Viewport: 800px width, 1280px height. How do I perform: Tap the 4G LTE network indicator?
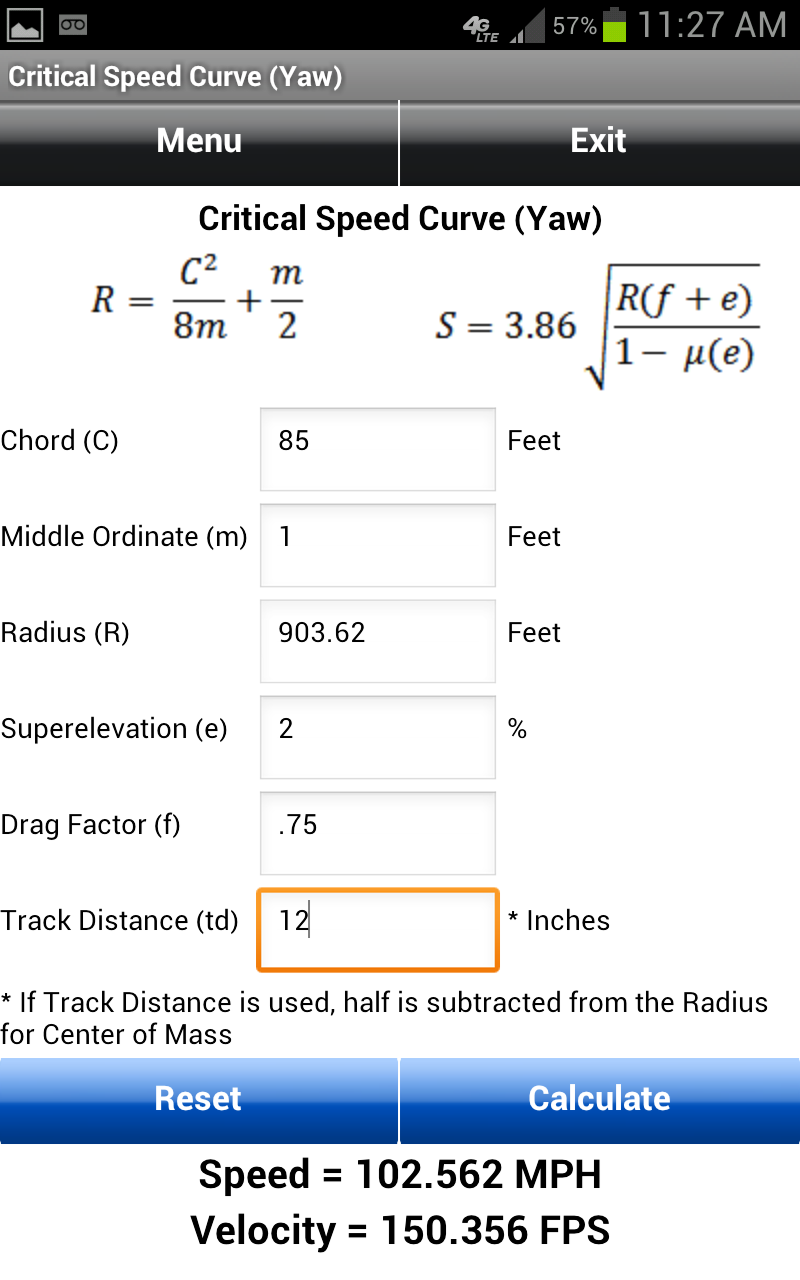478,24
